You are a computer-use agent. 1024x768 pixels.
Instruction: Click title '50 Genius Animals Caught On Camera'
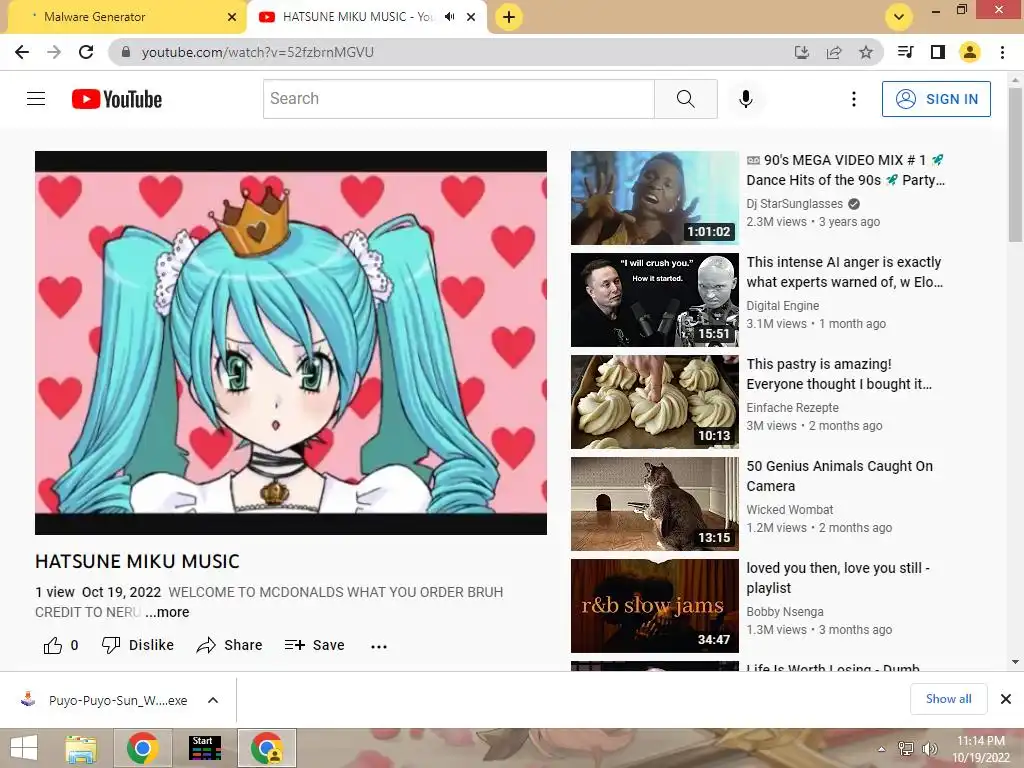[840, 476]
